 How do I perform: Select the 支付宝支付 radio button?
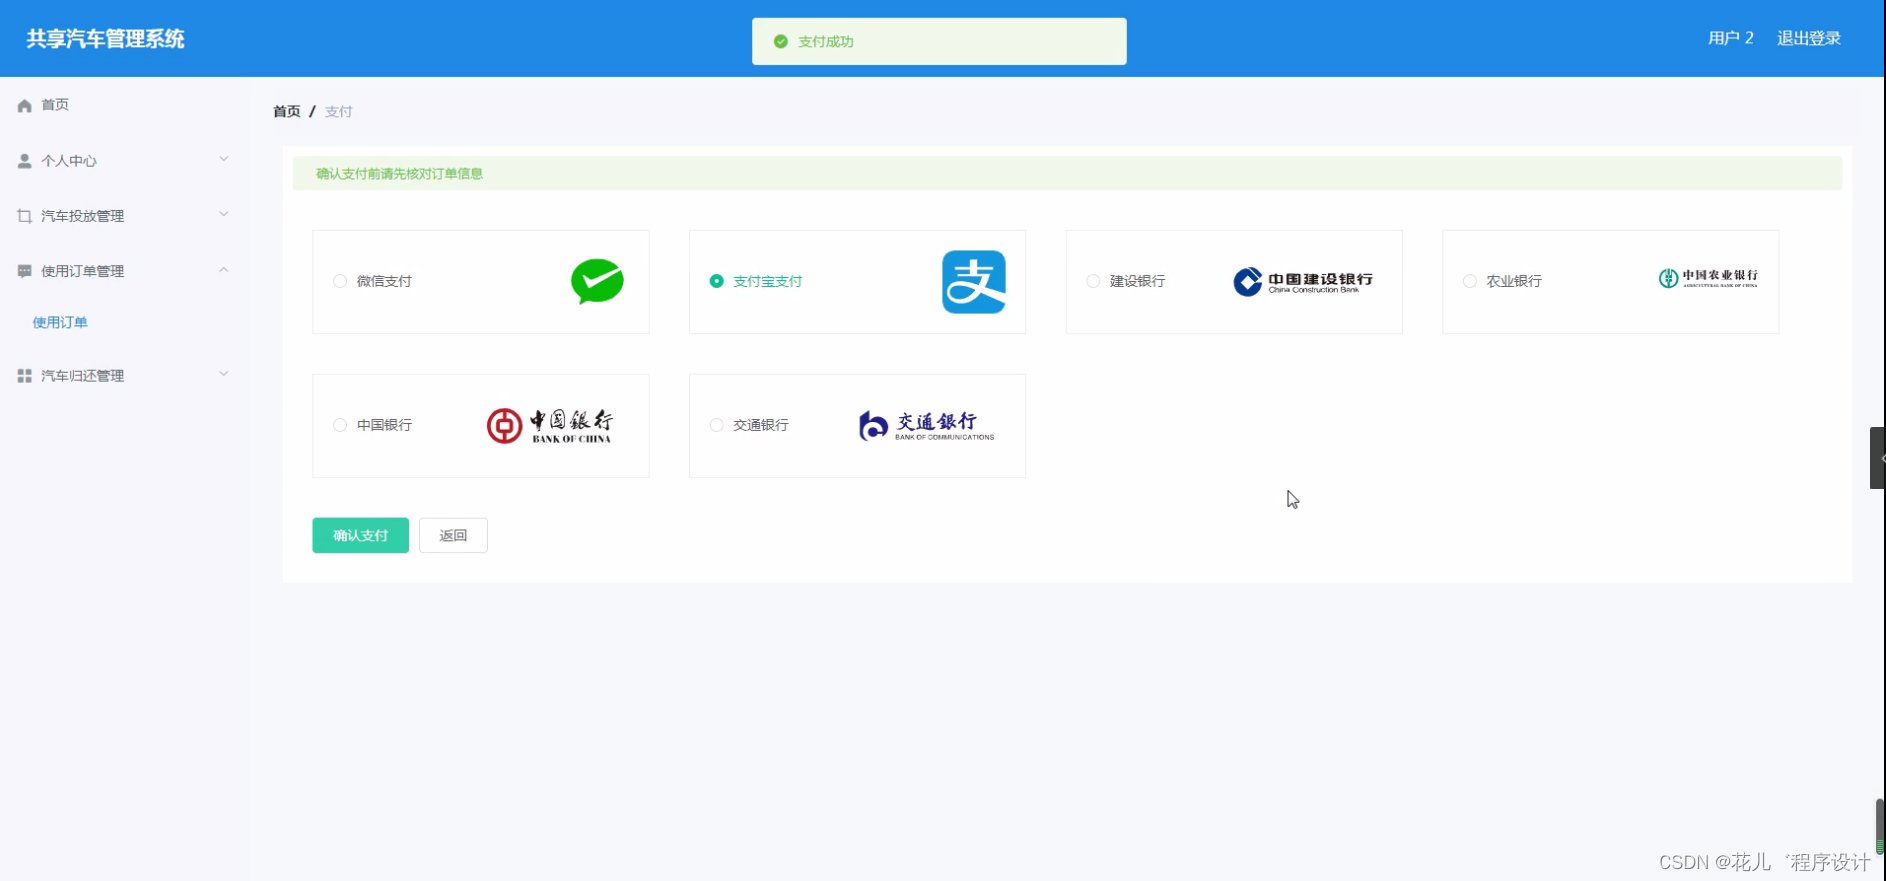click(717, 282)
